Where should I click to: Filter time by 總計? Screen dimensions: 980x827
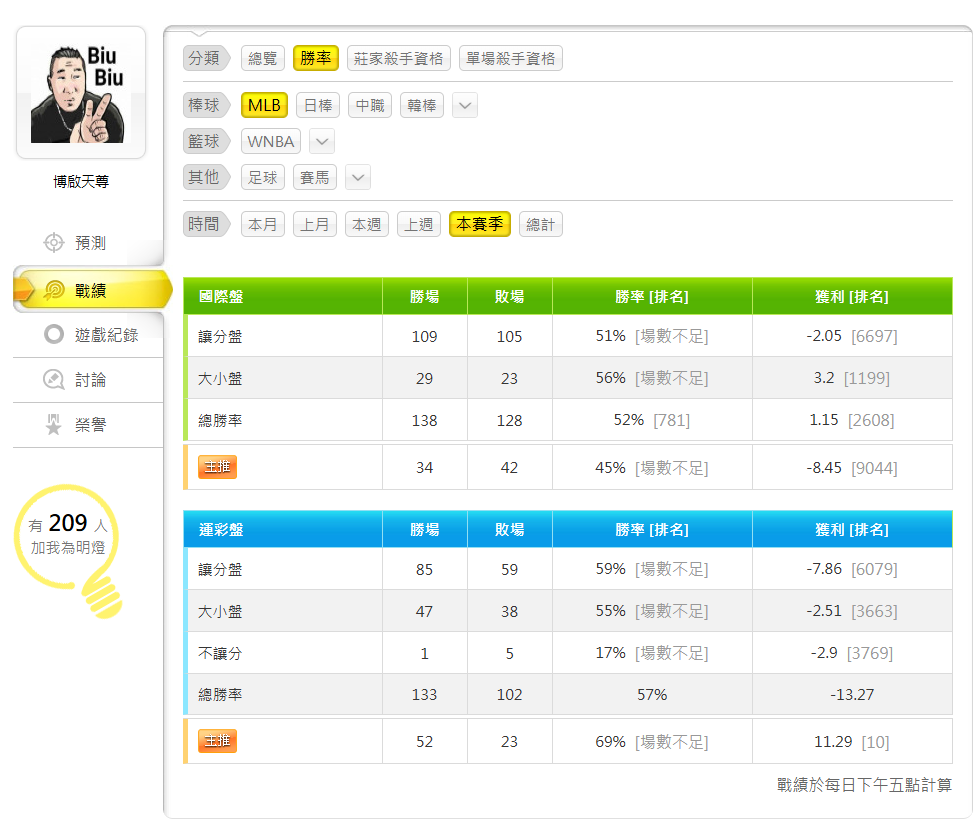[x=541, y=224]
